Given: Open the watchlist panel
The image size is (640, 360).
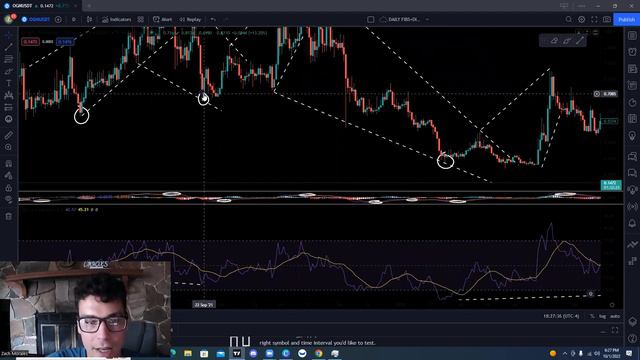Looking at the screenshot, I should [632, 36].
